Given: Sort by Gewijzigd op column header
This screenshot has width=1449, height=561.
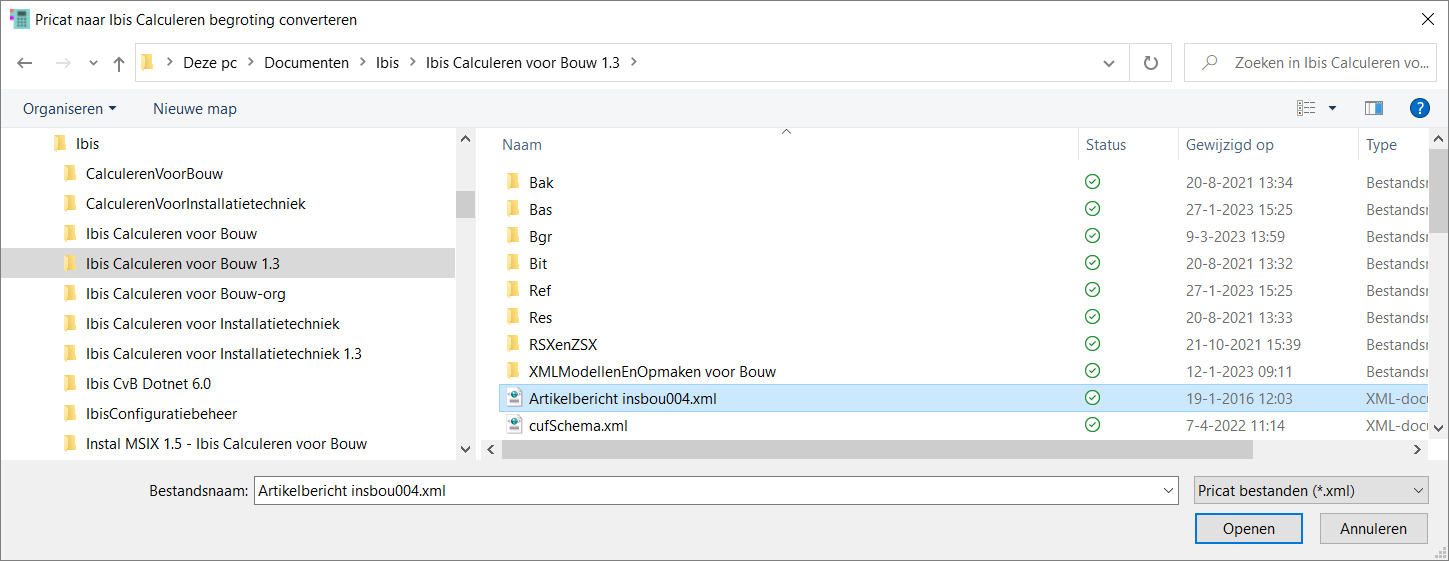Looking at the screenshot, I should 1230,145.
